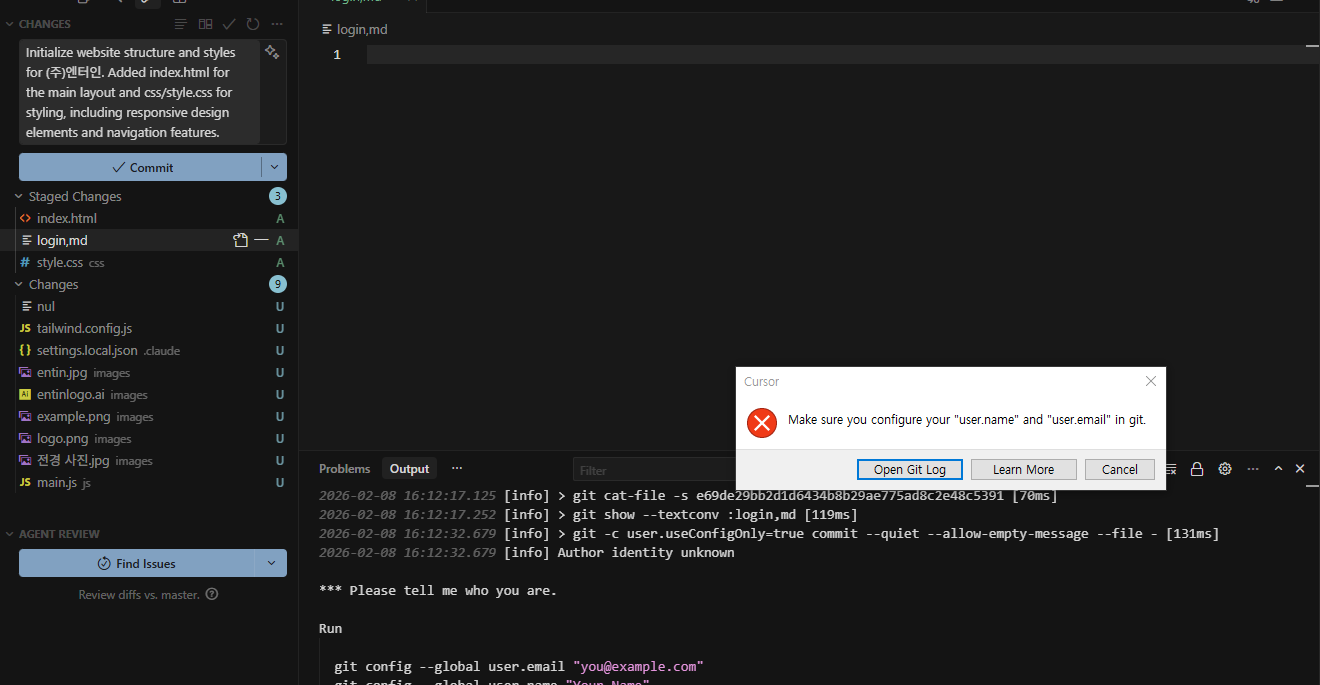Click entinlogo.ai Illustrator file icon

(x=25, y=394)
